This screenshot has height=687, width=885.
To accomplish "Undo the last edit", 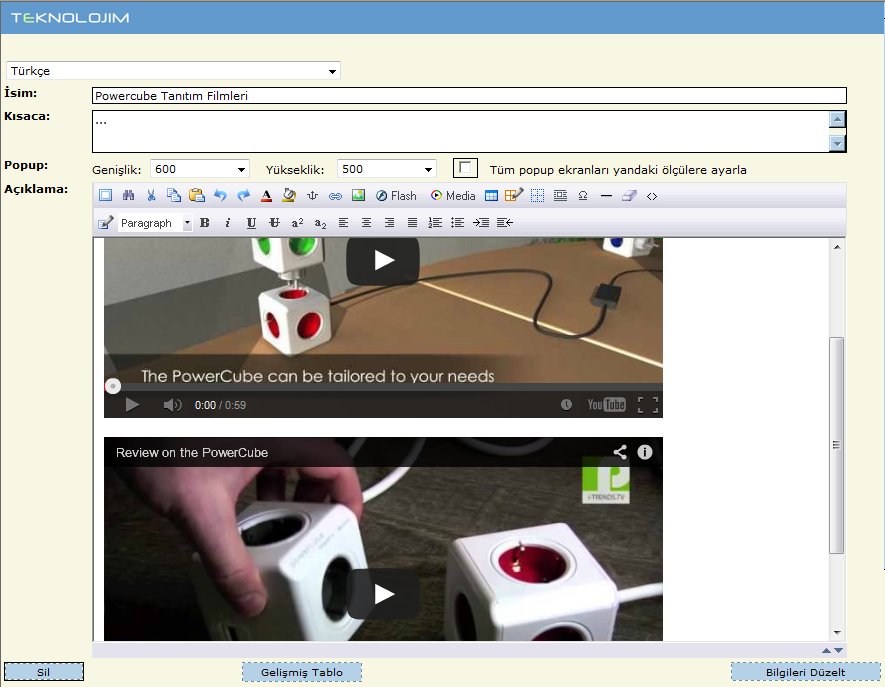I will point(220,196).
